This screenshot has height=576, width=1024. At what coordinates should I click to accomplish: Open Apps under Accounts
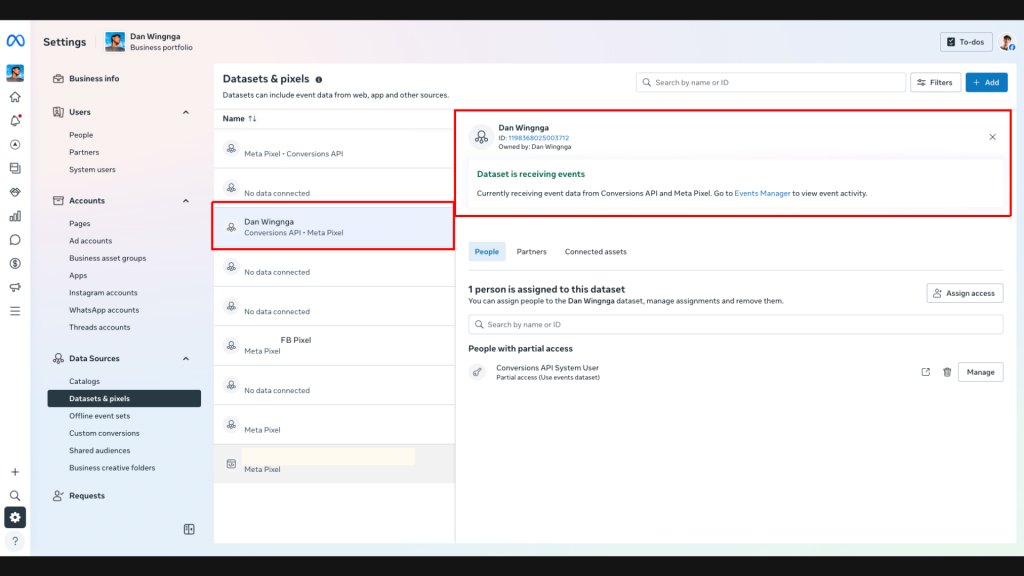[78, 276]
